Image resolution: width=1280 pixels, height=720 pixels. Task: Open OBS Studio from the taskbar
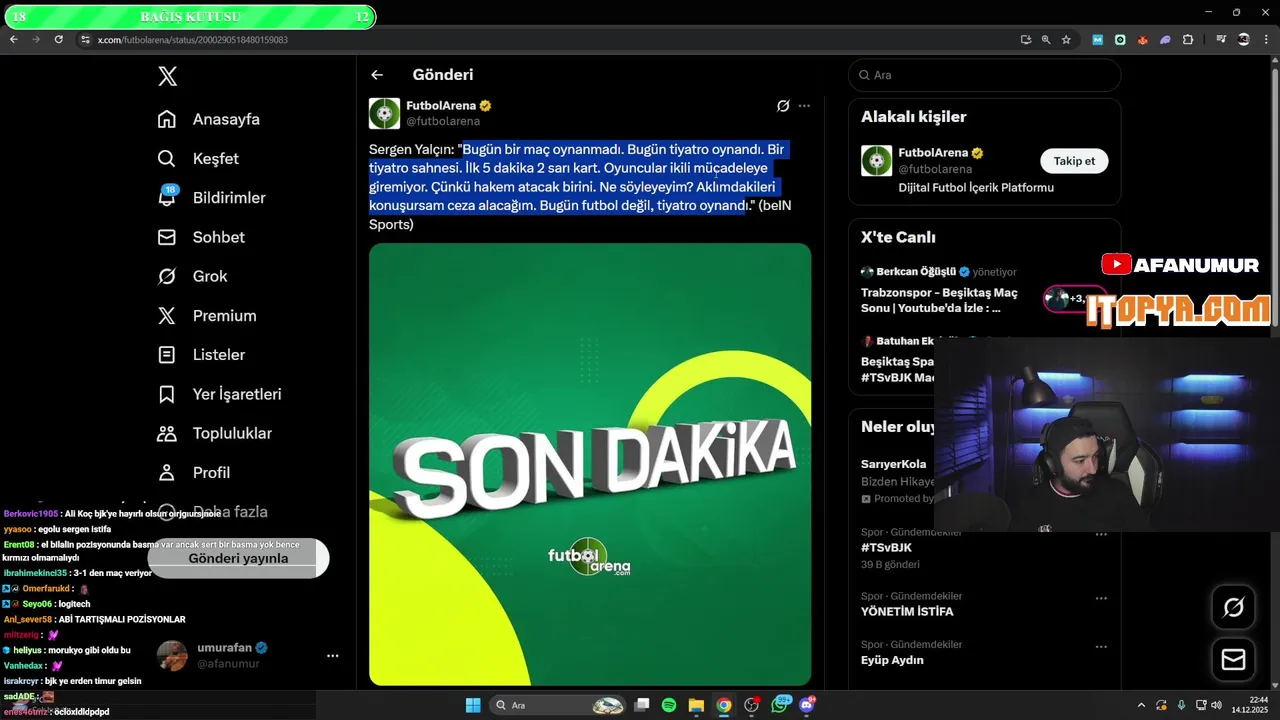[751, 705]
